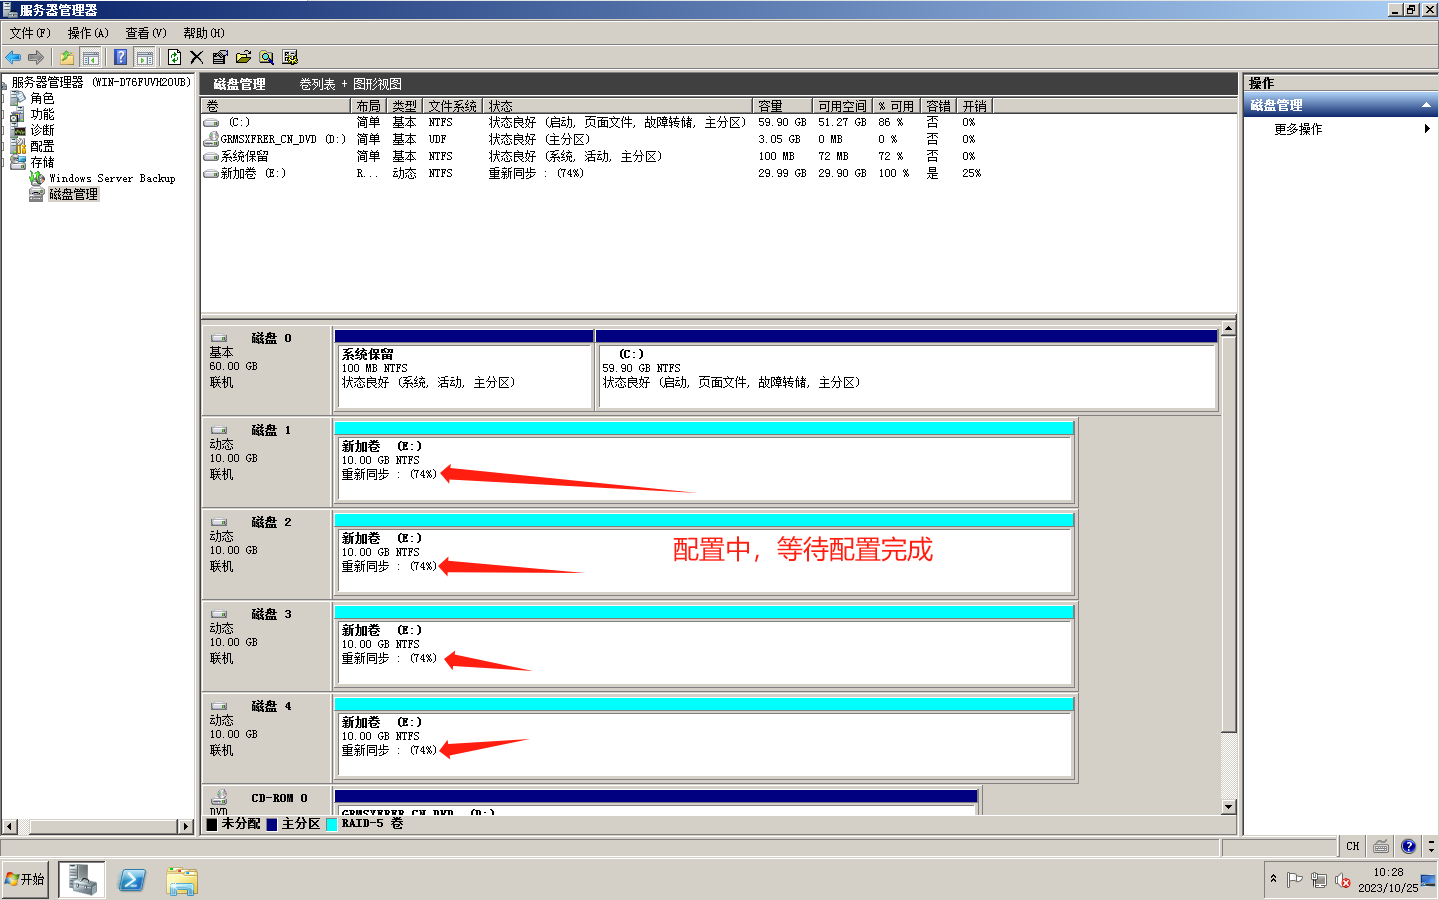Click the show desktop button
The width and height of the screenshot is (1439, 900).
[1428, 880]
